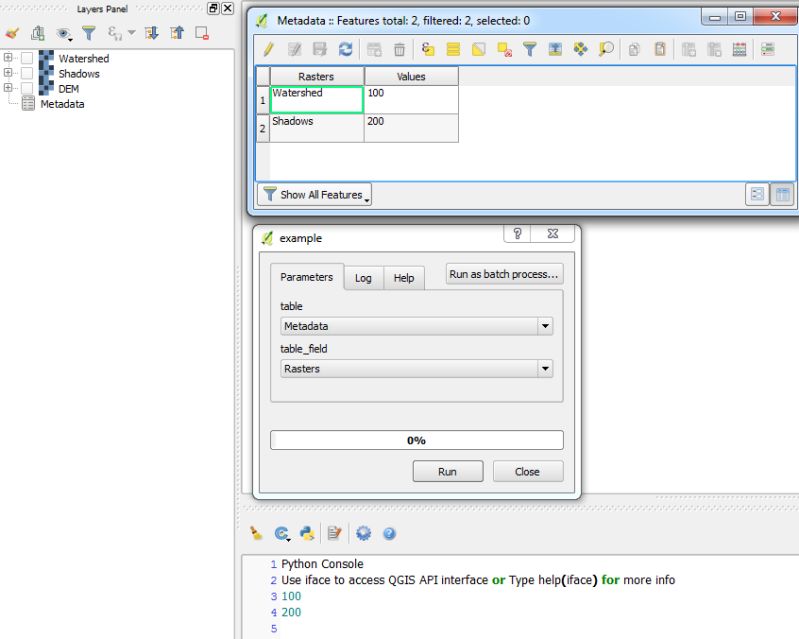Viewport: 799px width, 639px height.
Task: Click filter funnel icon in attribute toolbar
Action: tap(530, 49)
